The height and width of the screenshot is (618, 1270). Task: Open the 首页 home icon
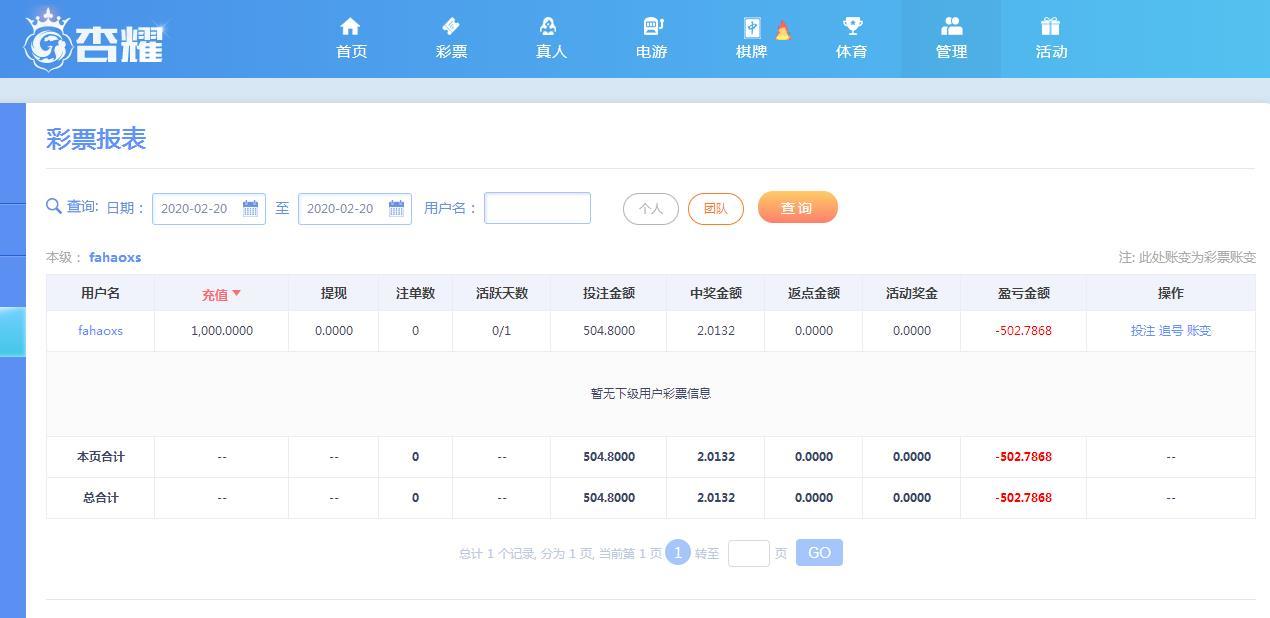pos(350,26)
